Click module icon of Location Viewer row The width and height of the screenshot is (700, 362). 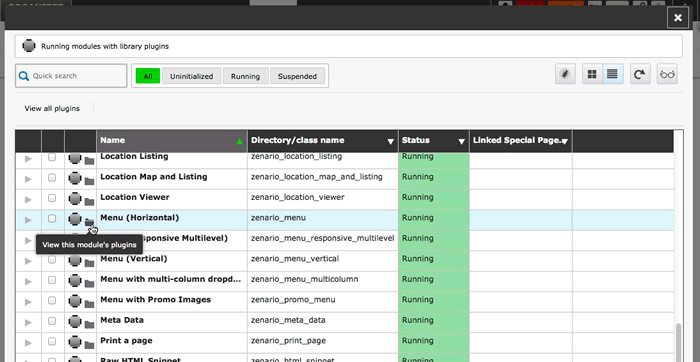pos(75,199)
